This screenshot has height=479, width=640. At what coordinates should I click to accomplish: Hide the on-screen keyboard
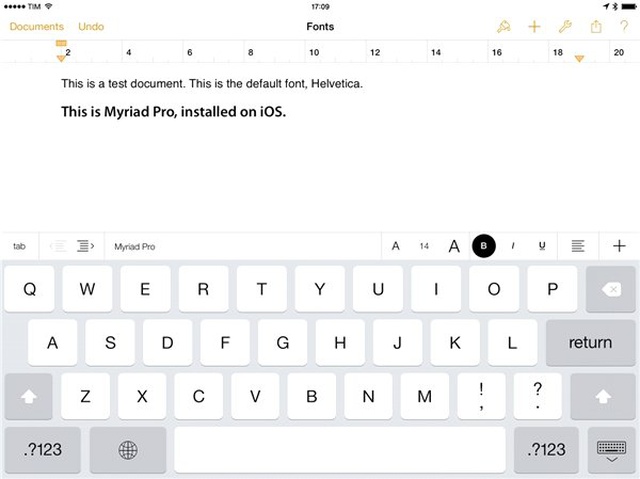click(x=611, y=450)
